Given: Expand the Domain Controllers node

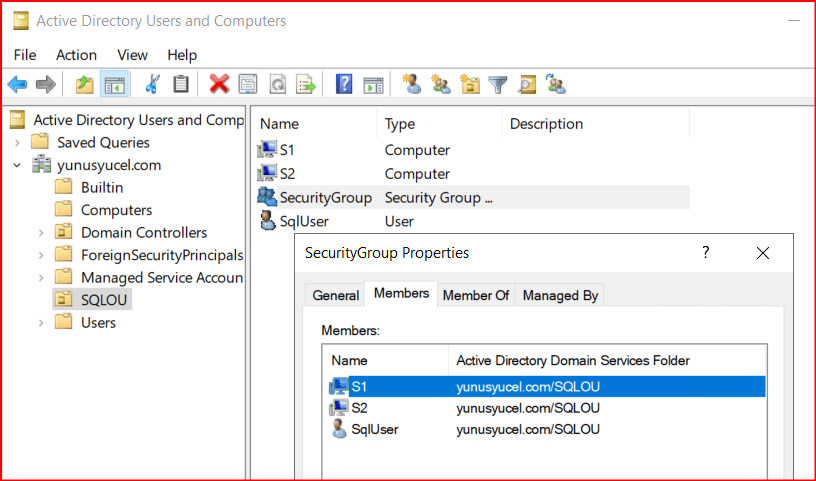Looking at the screenshot, I should 40,232.
